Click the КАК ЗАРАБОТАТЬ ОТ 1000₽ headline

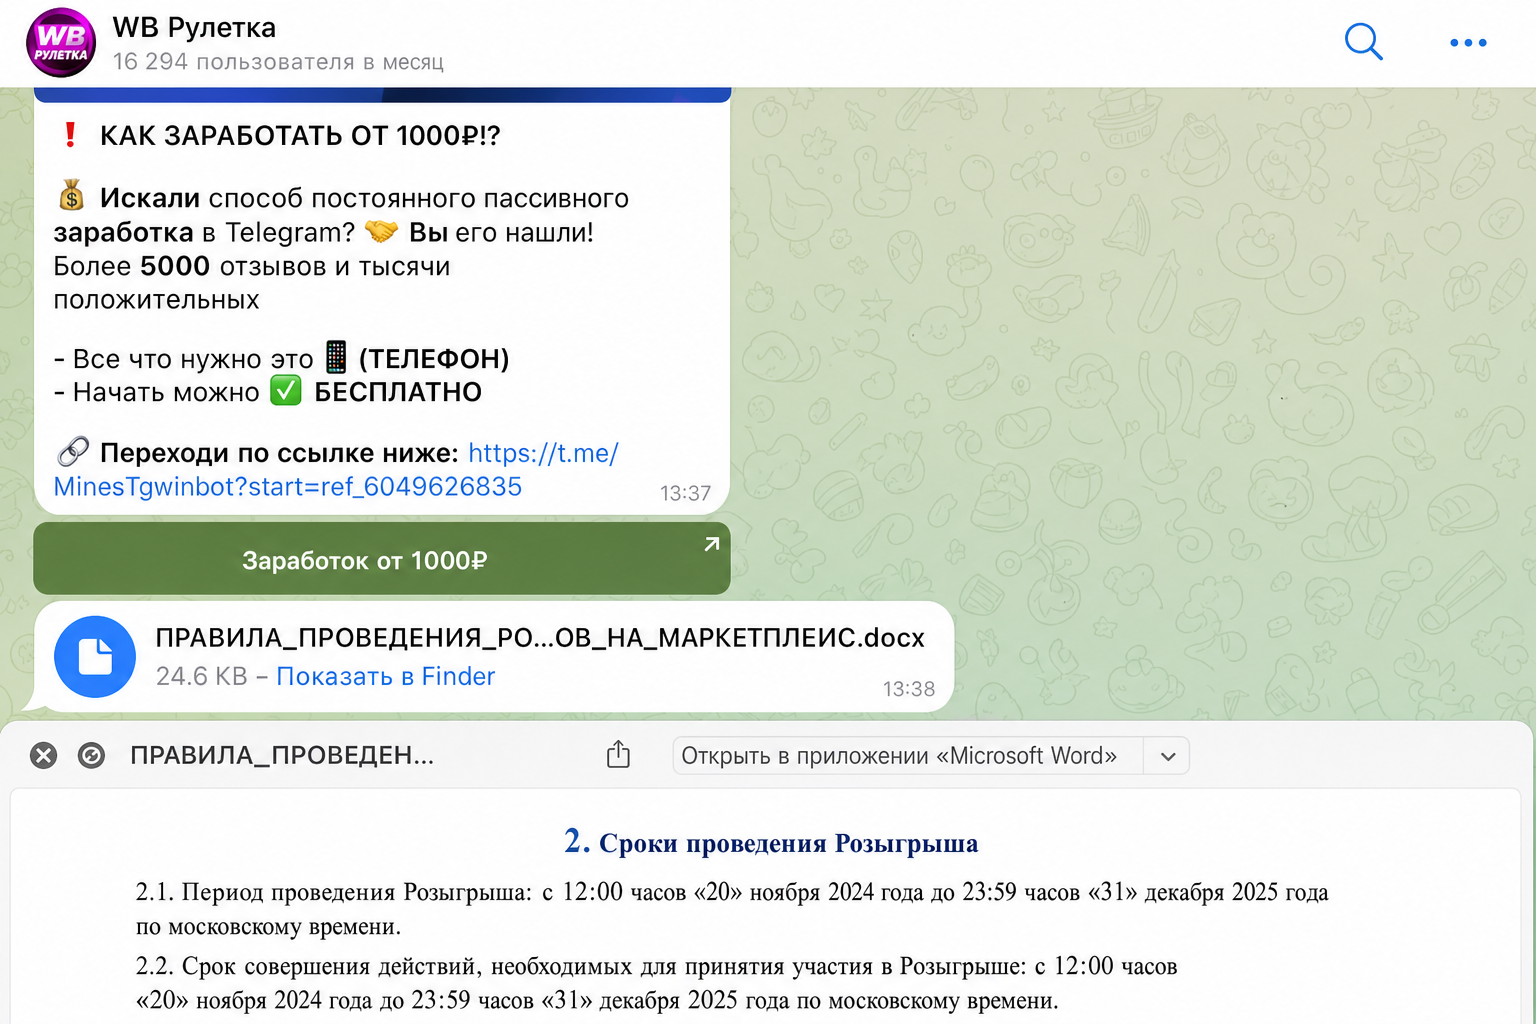coord(300,136)
